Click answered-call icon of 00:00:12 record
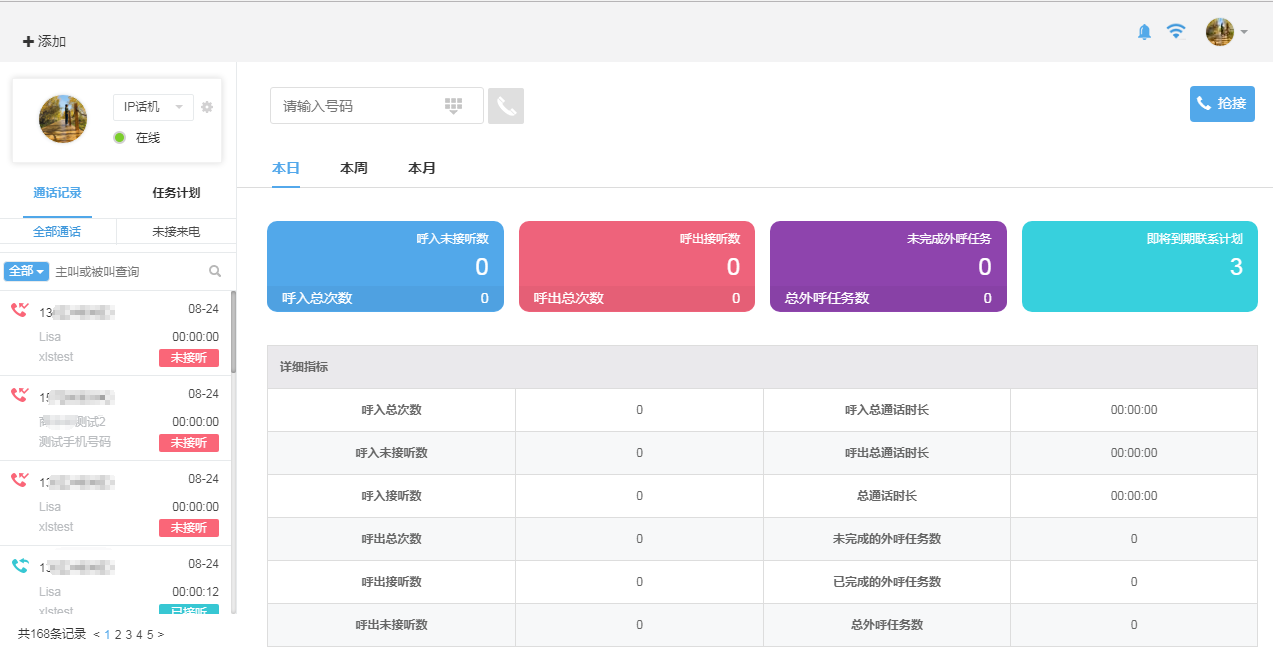 point(19,566)
